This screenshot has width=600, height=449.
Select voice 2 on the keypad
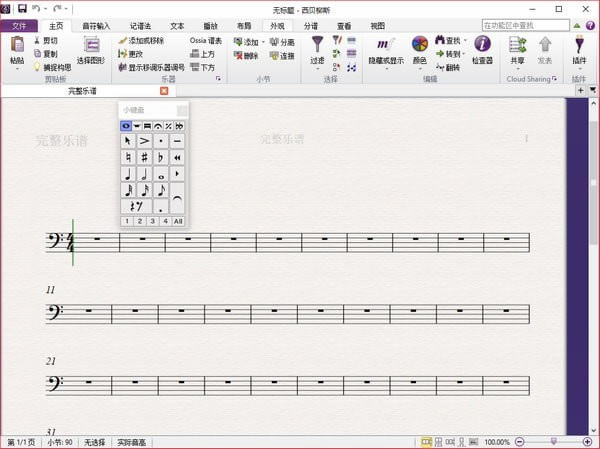point(139,221)
